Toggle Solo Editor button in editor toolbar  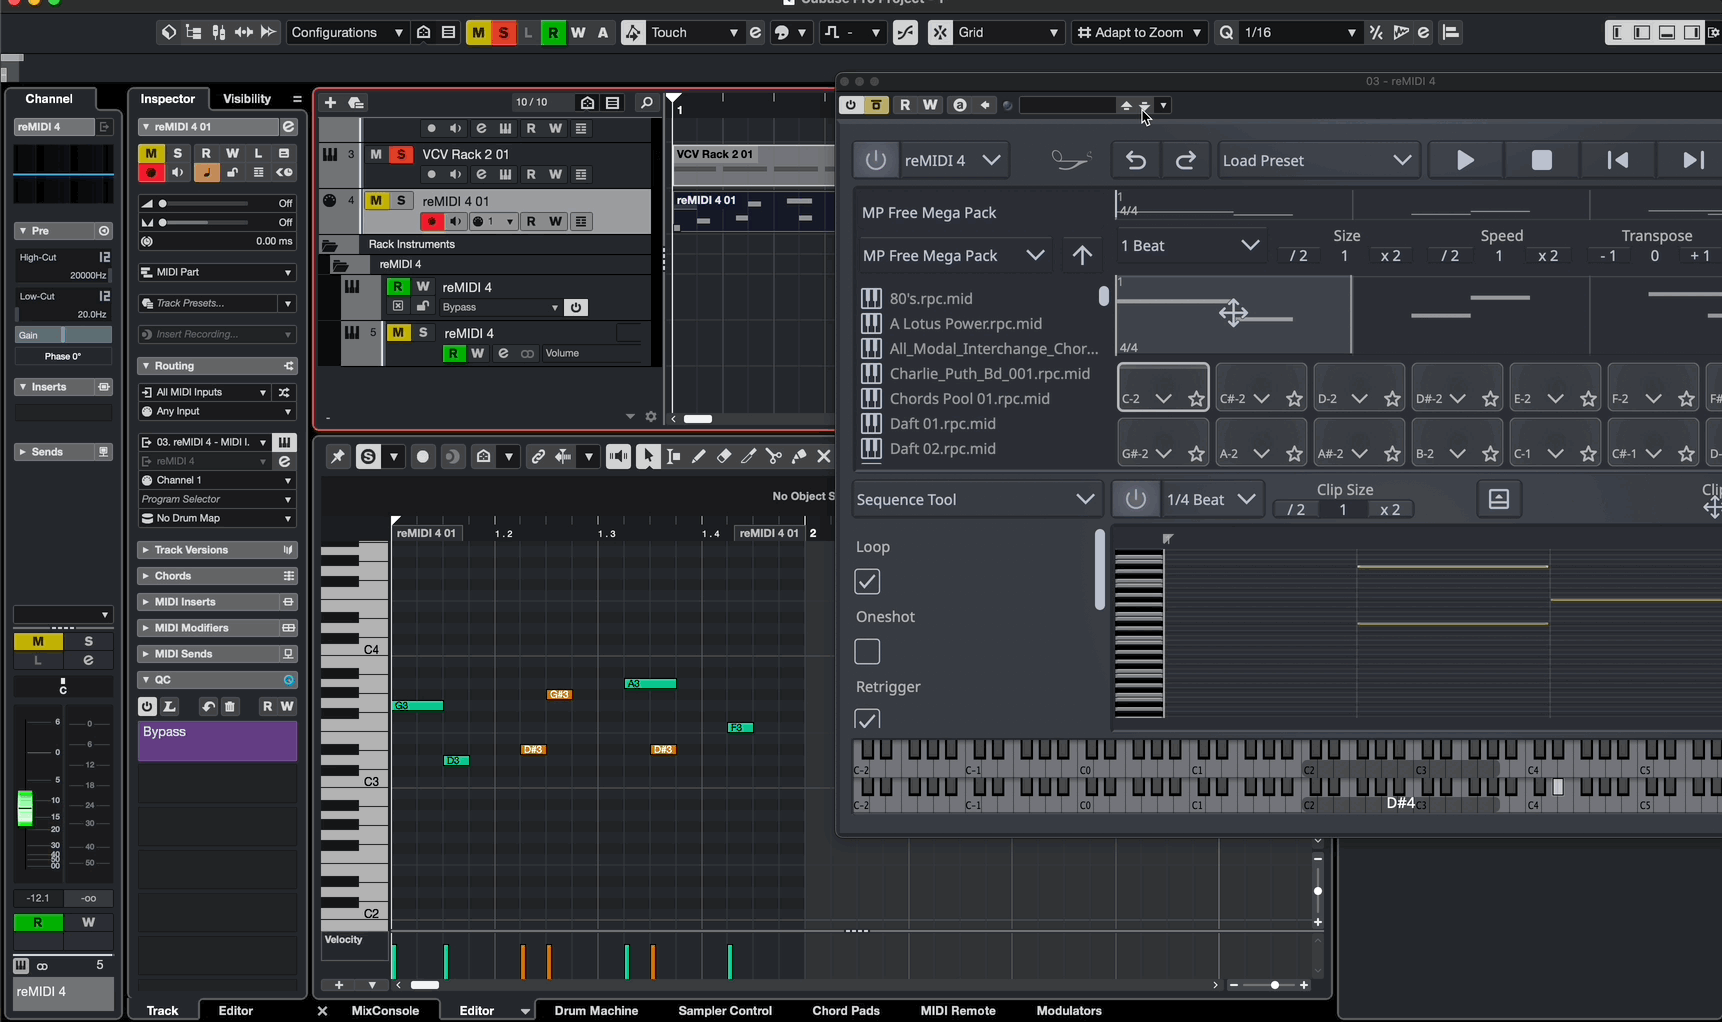pos(368,457)
